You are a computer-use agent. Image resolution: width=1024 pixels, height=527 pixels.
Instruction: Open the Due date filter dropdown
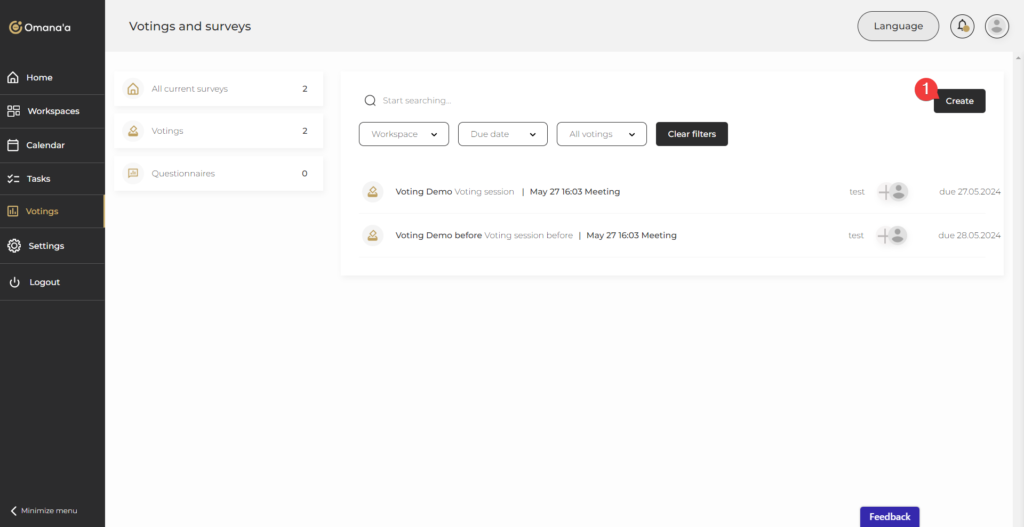pos(502,134)
